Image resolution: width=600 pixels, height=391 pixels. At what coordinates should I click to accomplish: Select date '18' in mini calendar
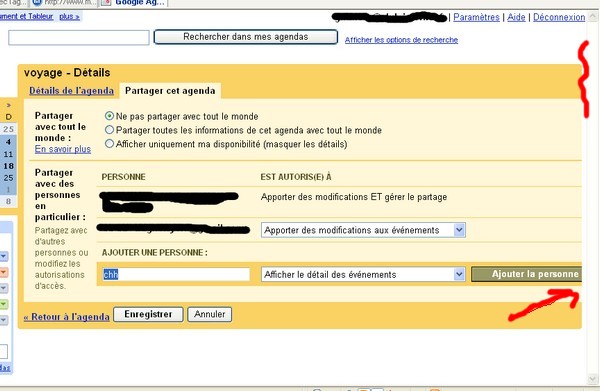pyautogui.click(x=8, y=166)
